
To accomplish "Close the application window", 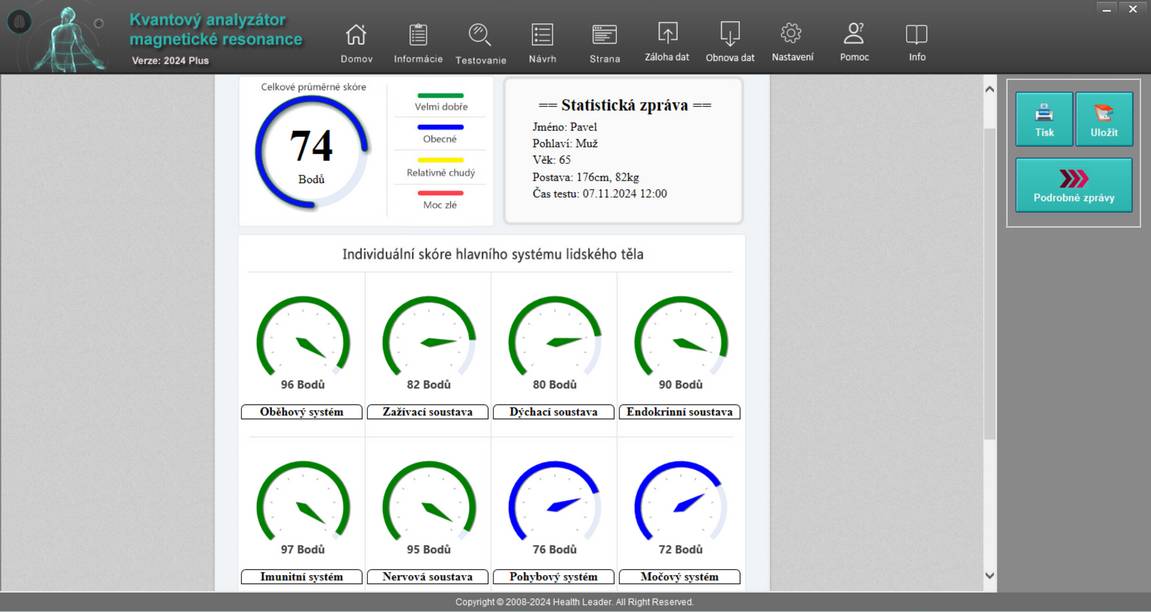I will [x=1133, y=8].
